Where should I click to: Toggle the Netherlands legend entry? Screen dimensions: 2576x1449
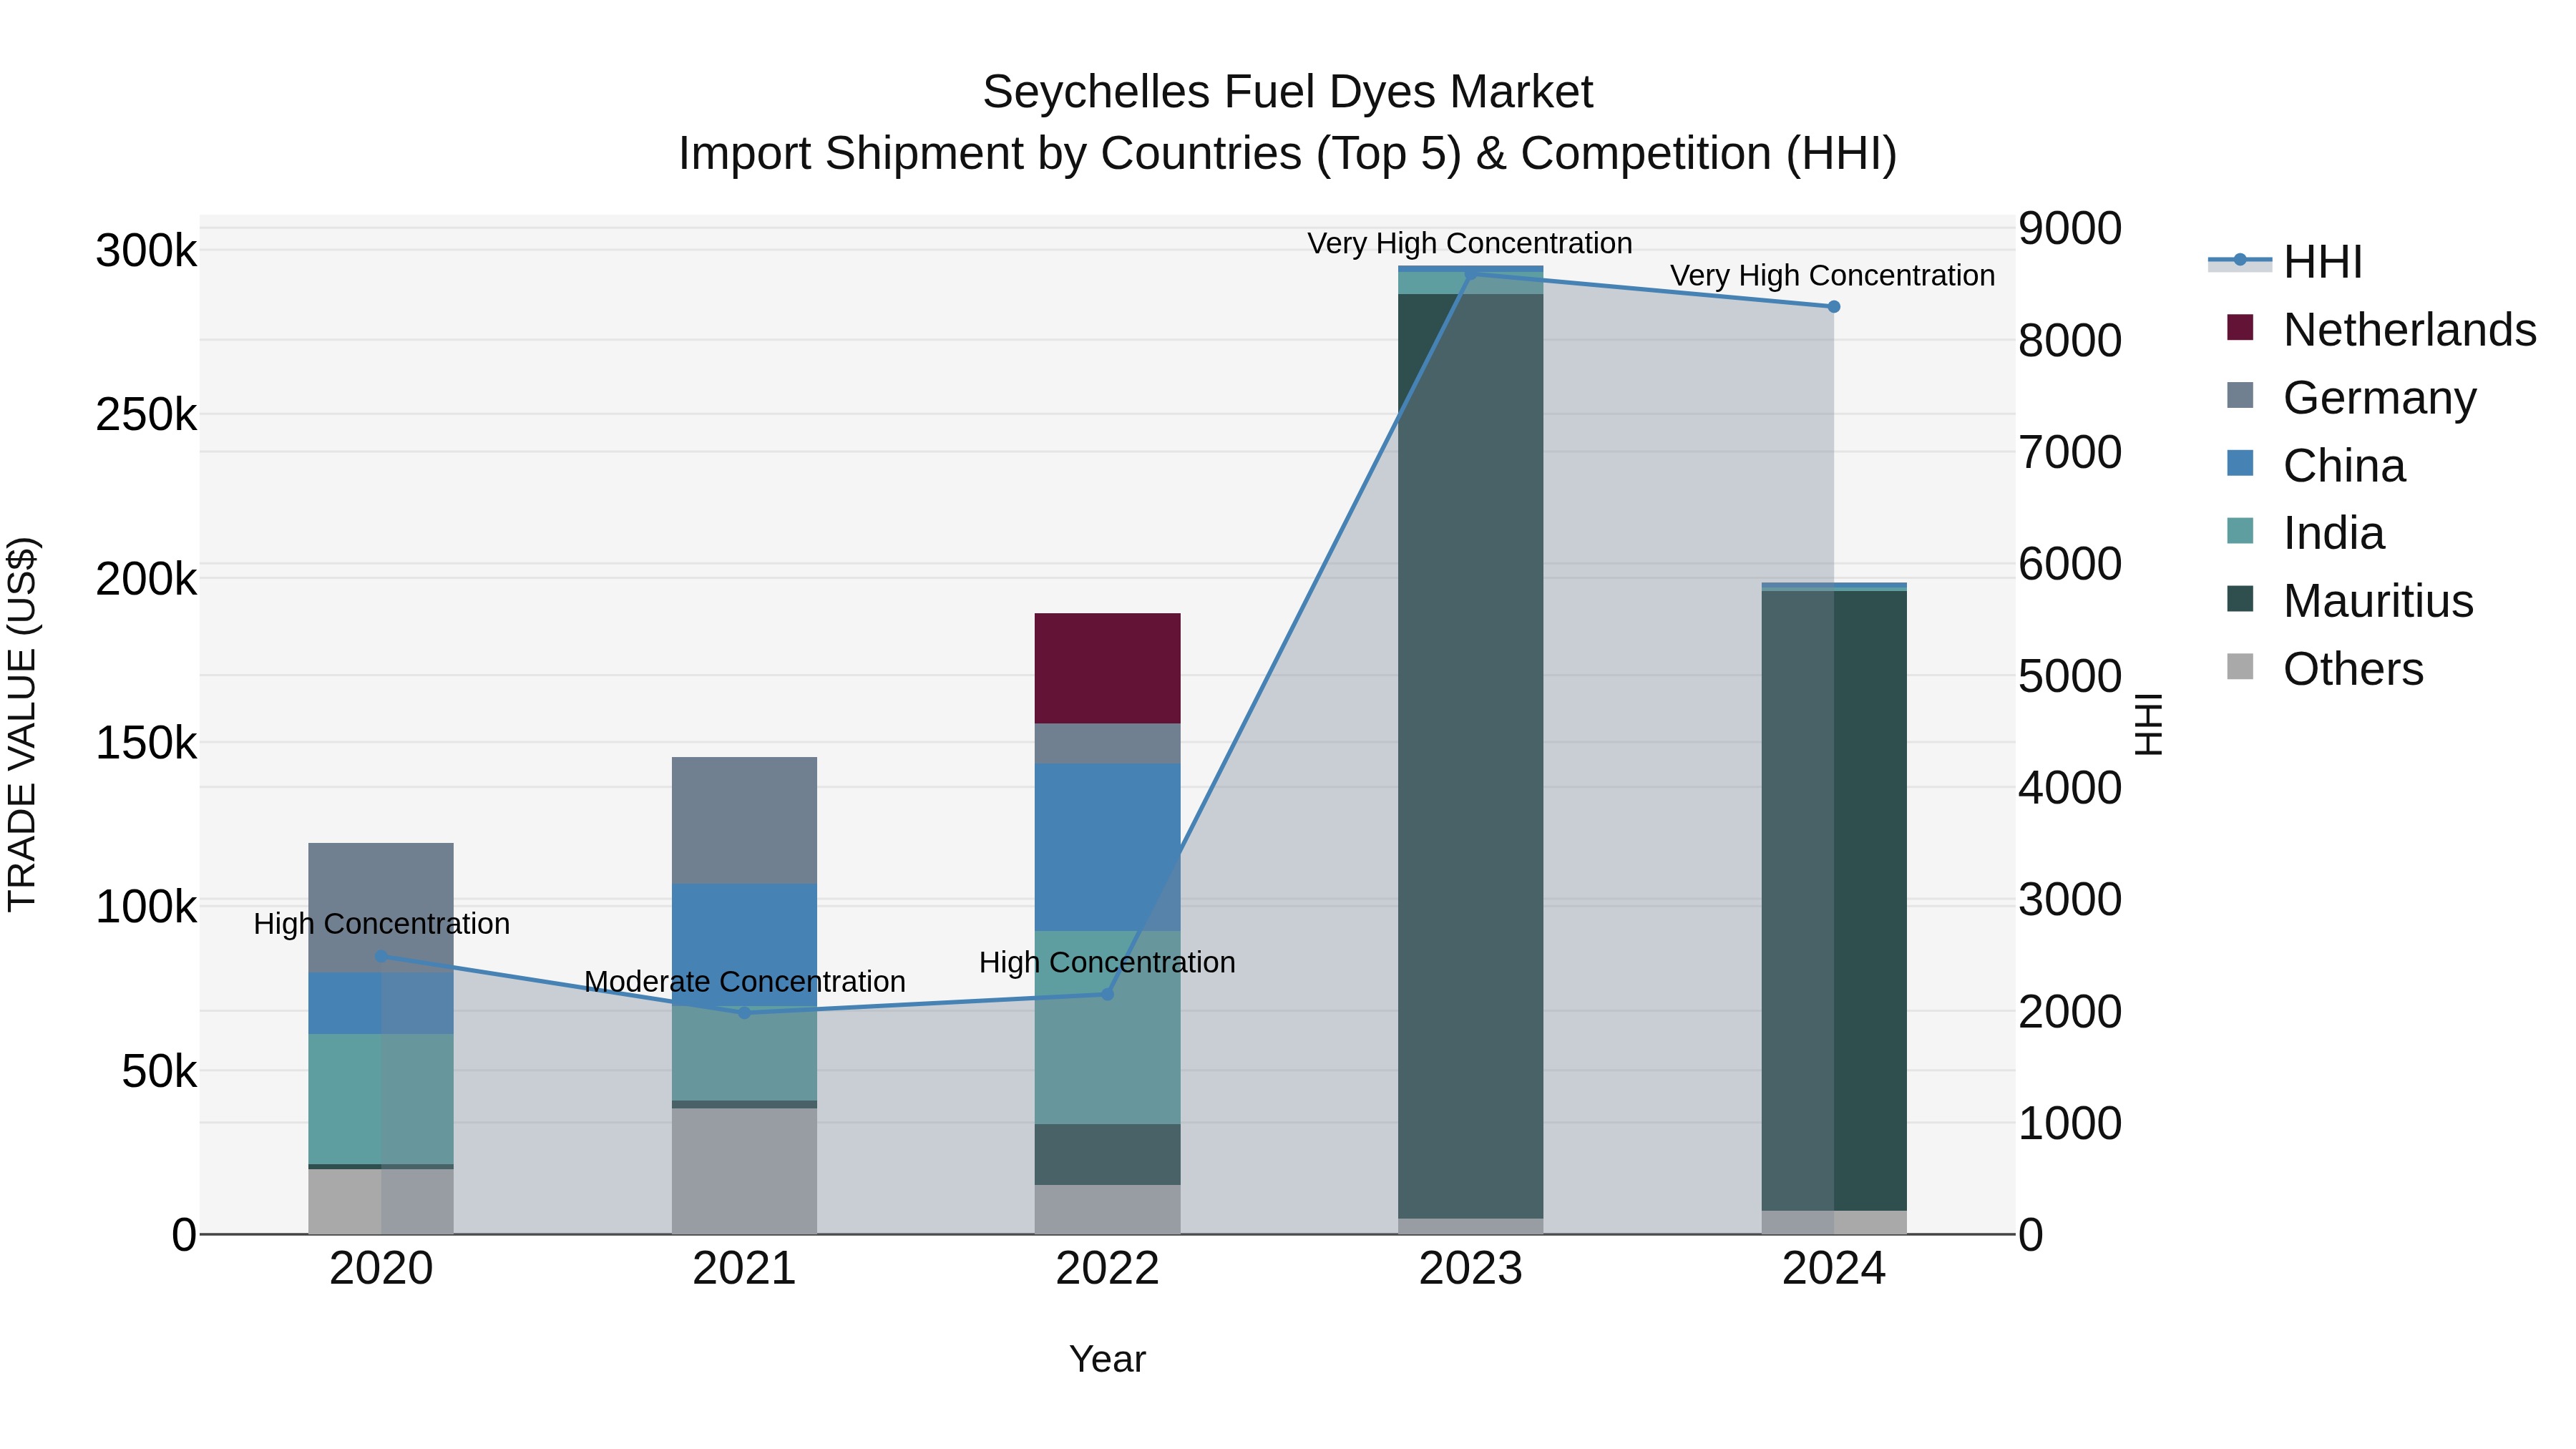click(2381, 330)
